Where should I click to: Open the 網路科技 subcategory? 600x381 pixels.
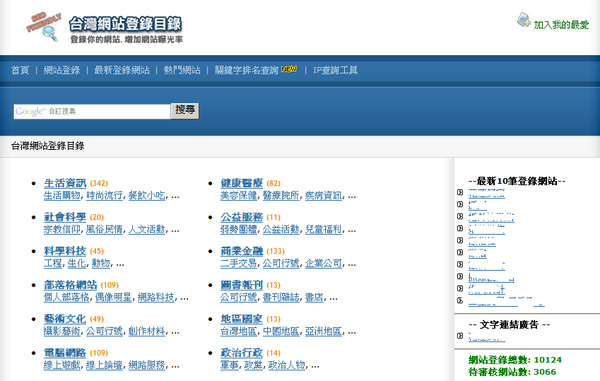156,297
